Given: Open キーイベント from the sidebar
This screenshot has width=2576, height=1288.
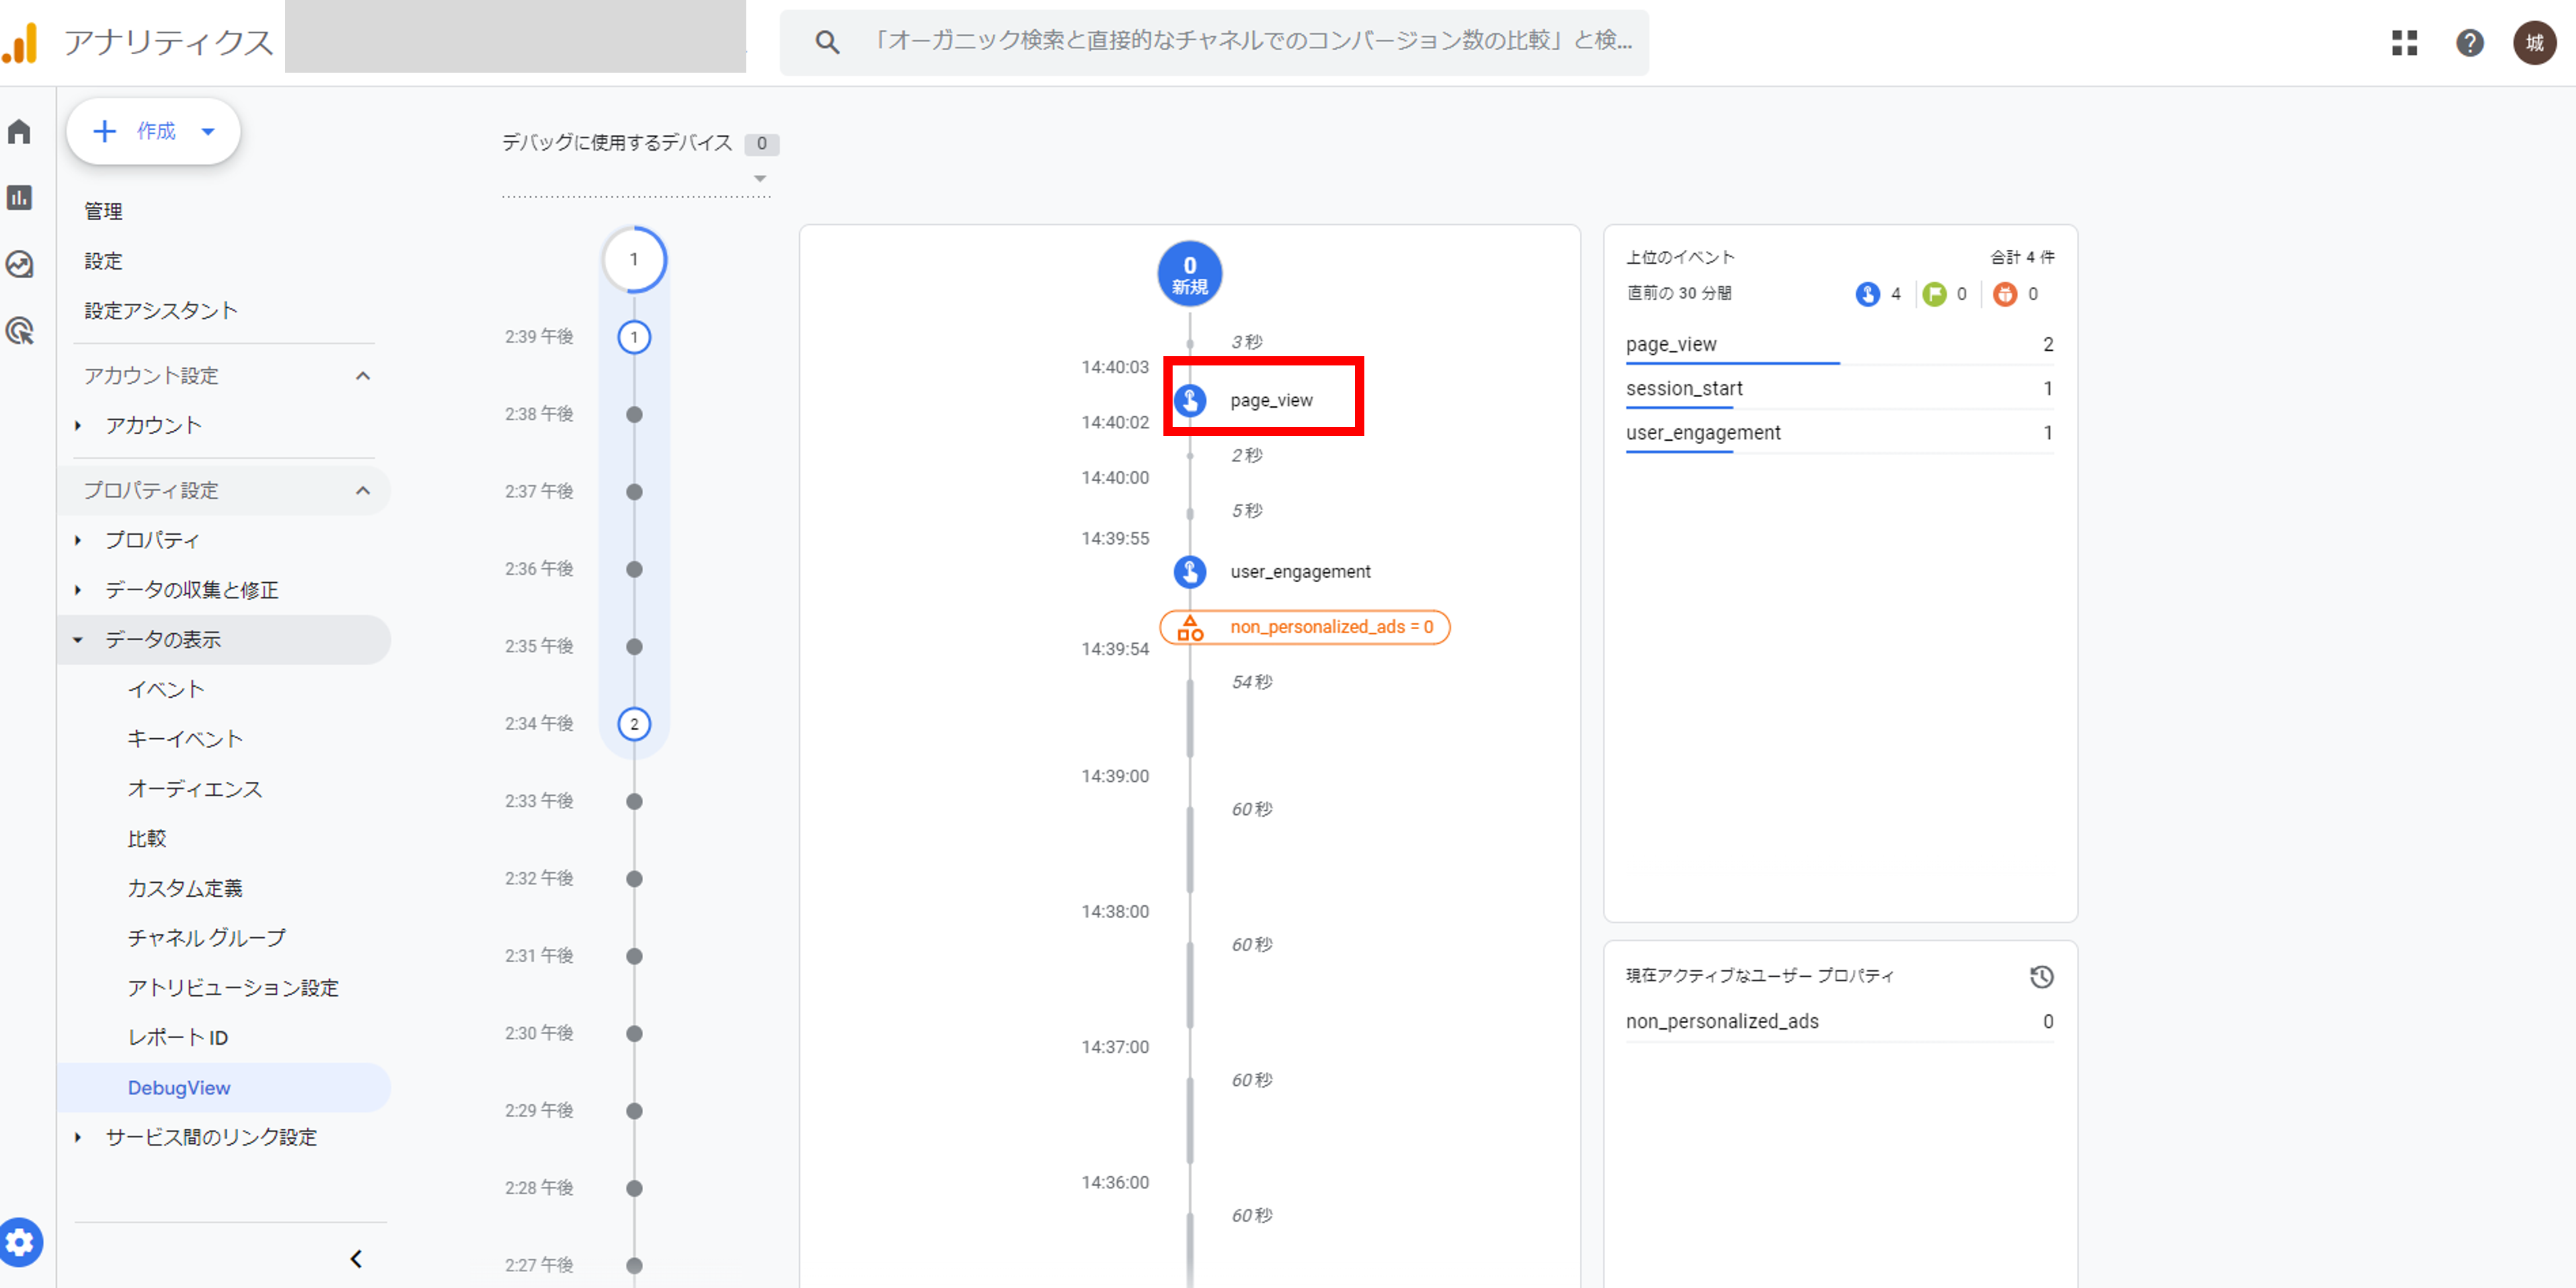Looking at the screenshot, I should [184, 738].
